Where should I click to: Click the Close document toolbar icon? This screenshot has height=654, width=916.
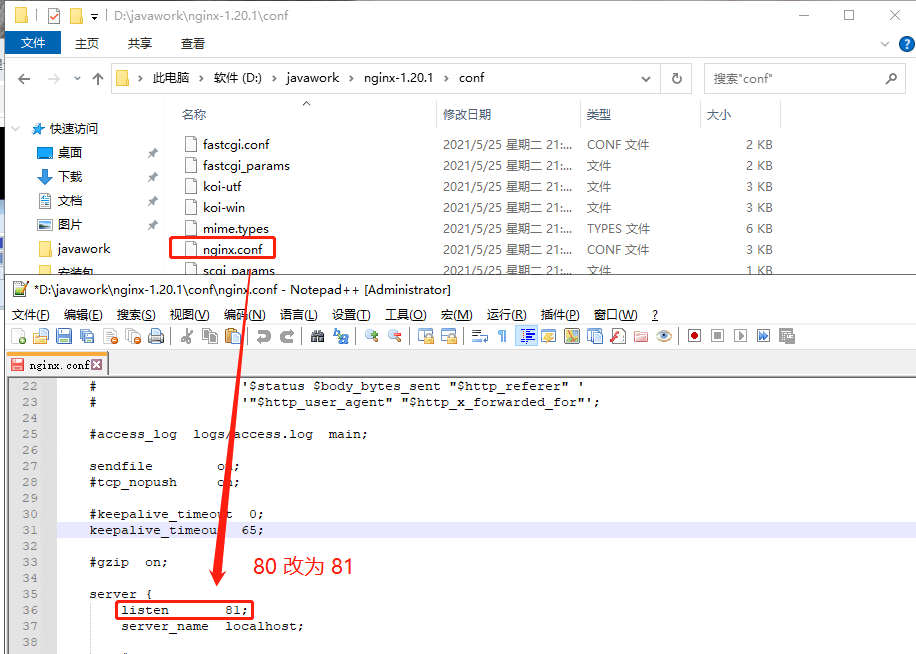[x=110, y=336]
